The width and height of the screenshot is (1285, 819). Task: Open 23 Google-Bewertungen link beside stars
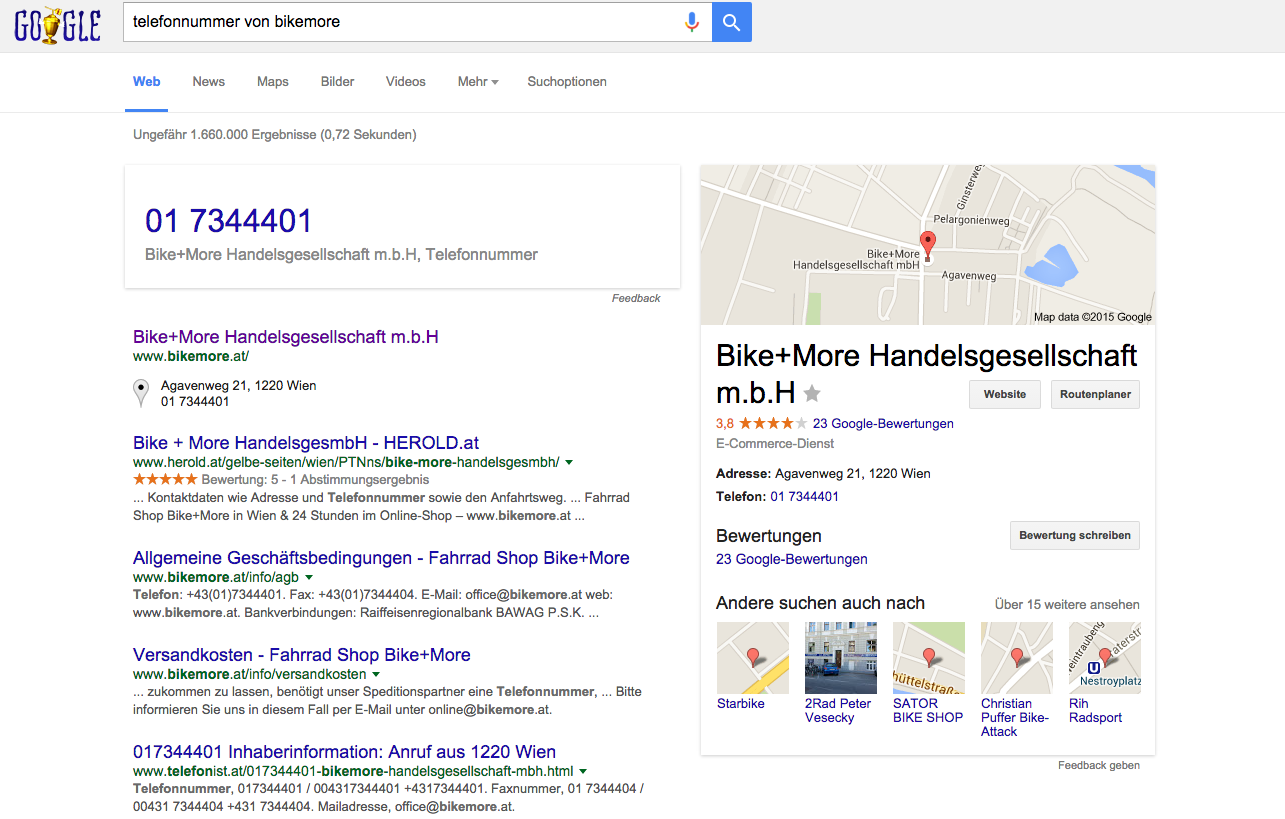(883, 424)
